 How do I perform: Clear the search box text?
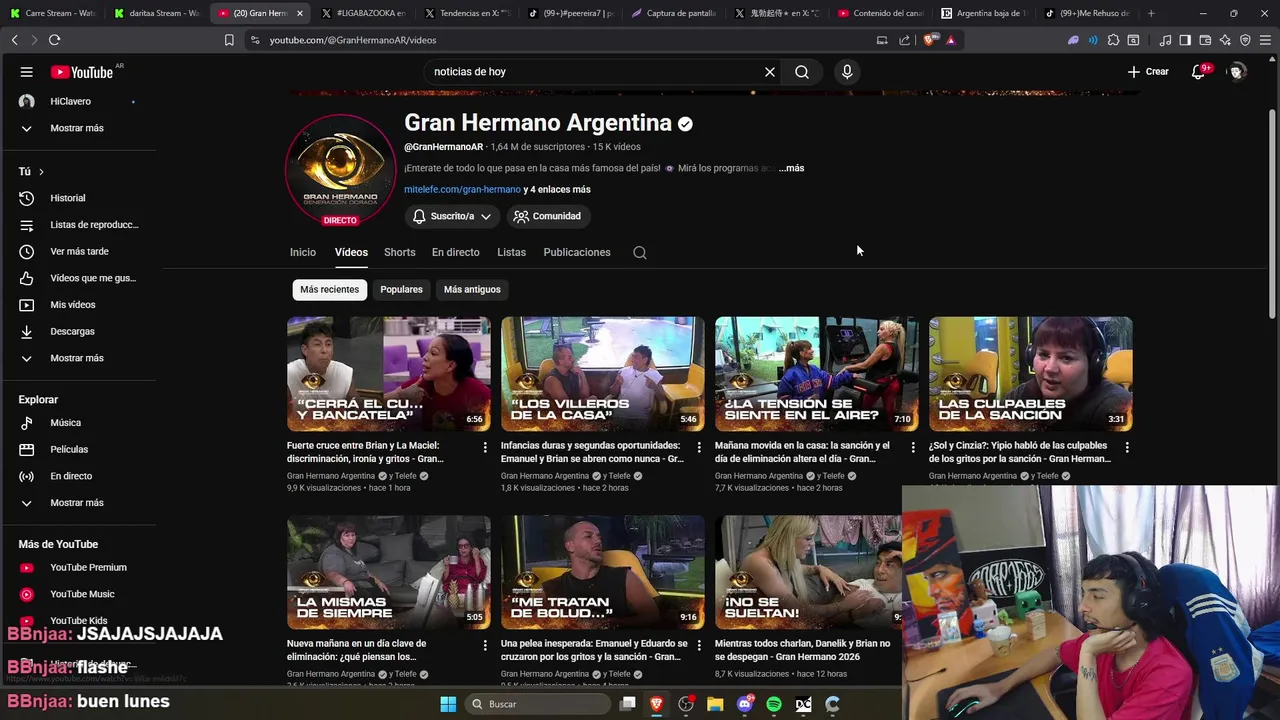pos(770,72)
